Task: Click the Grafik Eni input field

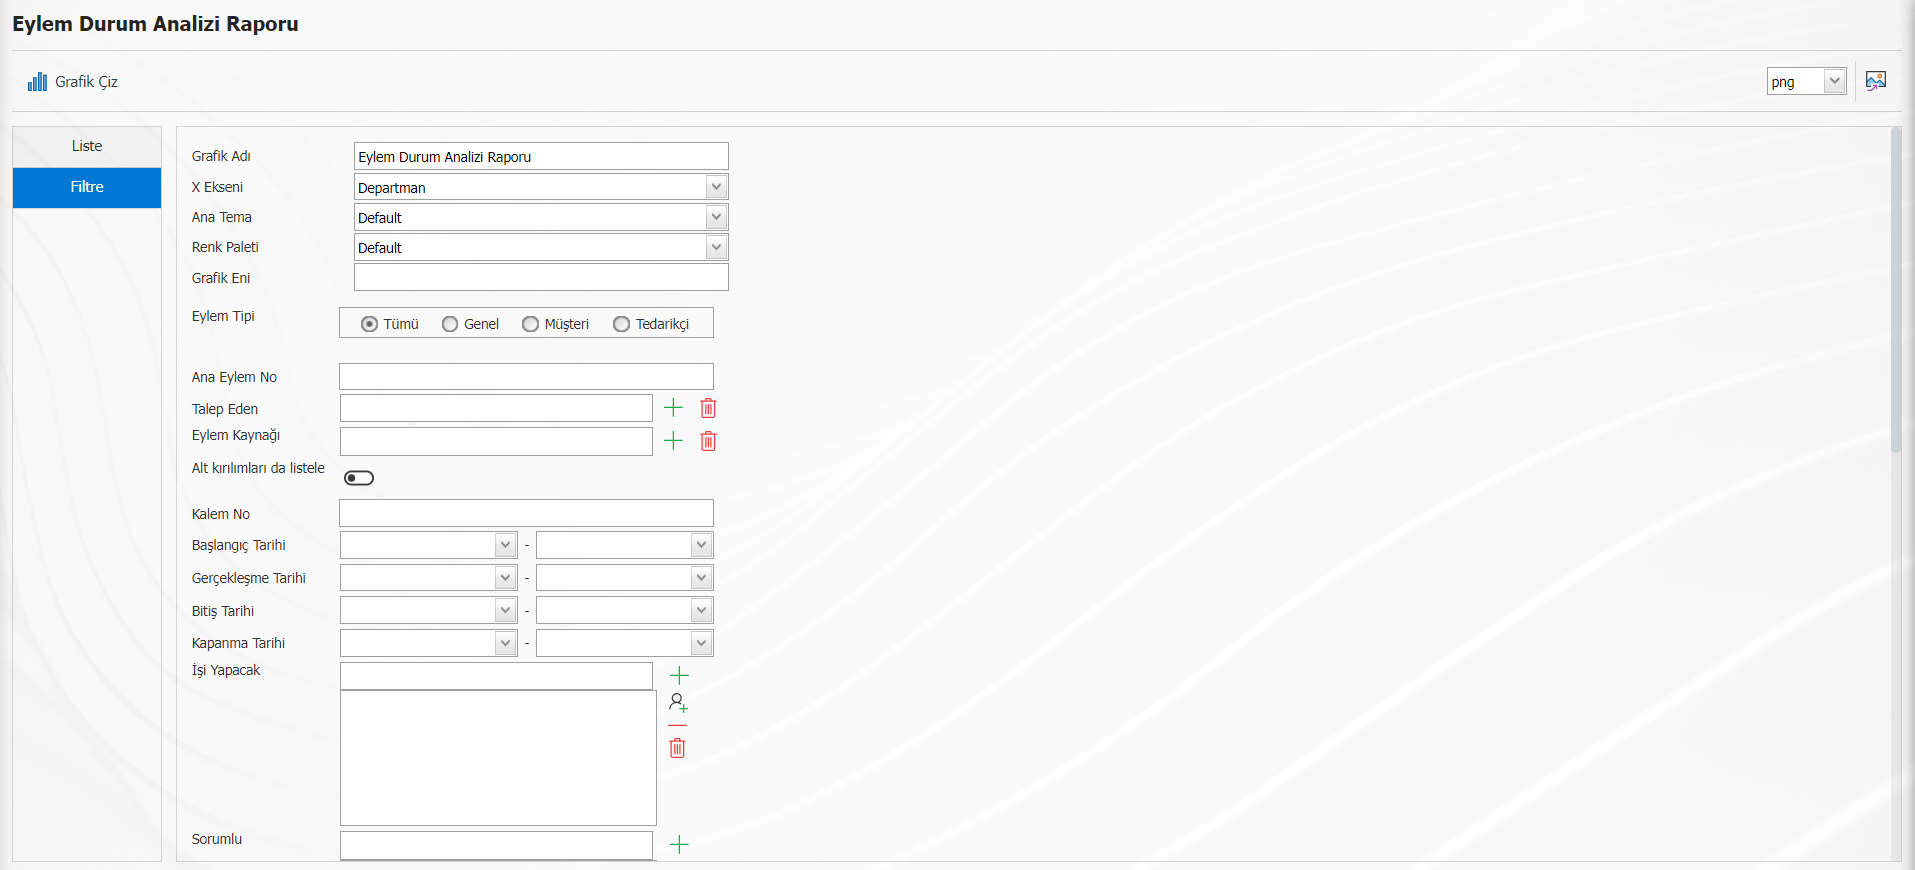Action: [x=541, y=277]
